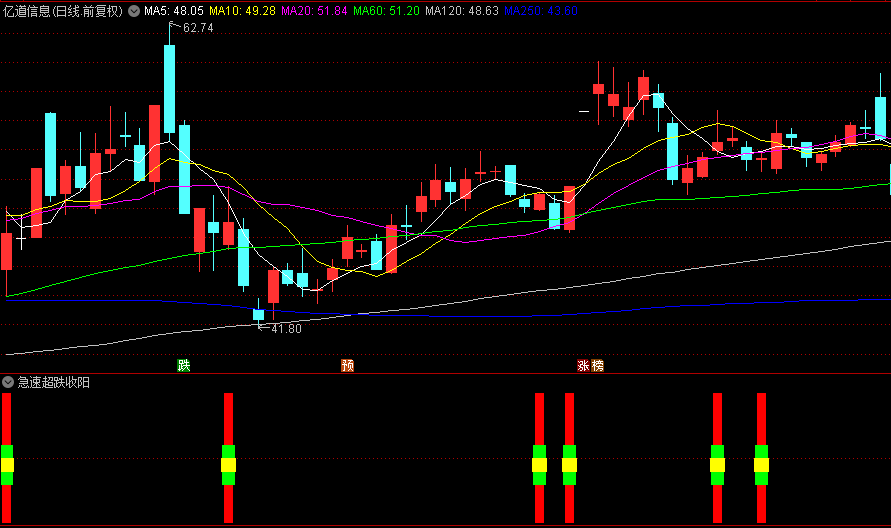Image resolution: width=891 pixels, height=528 pixels.
Task: Click the first signal bar in indicator panel
Action: point(6,458)
